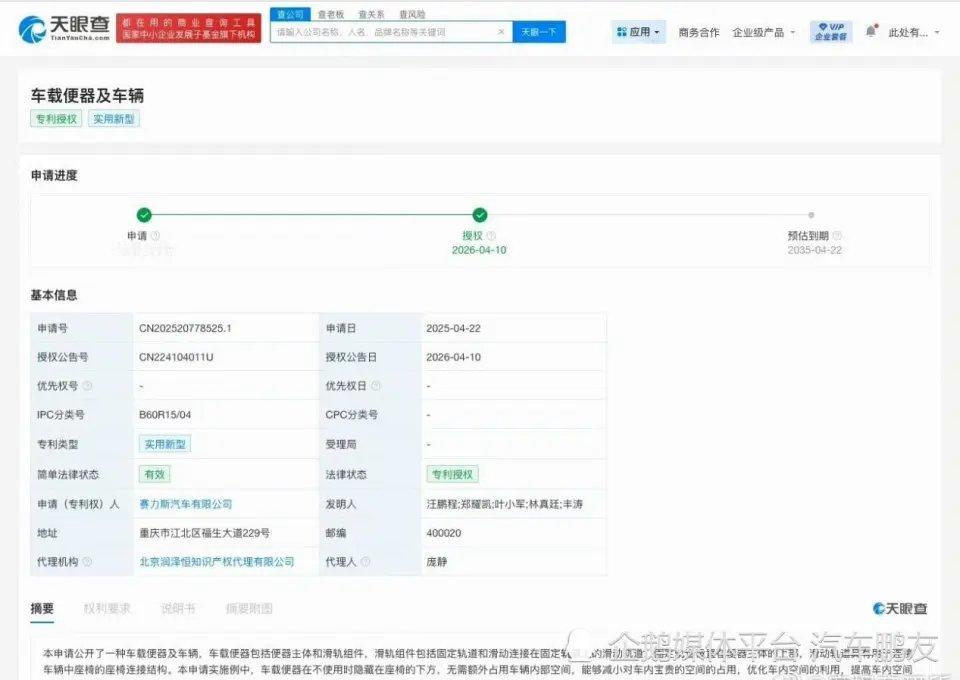Select the inventors list 汪鹏程;郑耀凯
Viewport: 960px width, 680px height.
coord(504,504)
